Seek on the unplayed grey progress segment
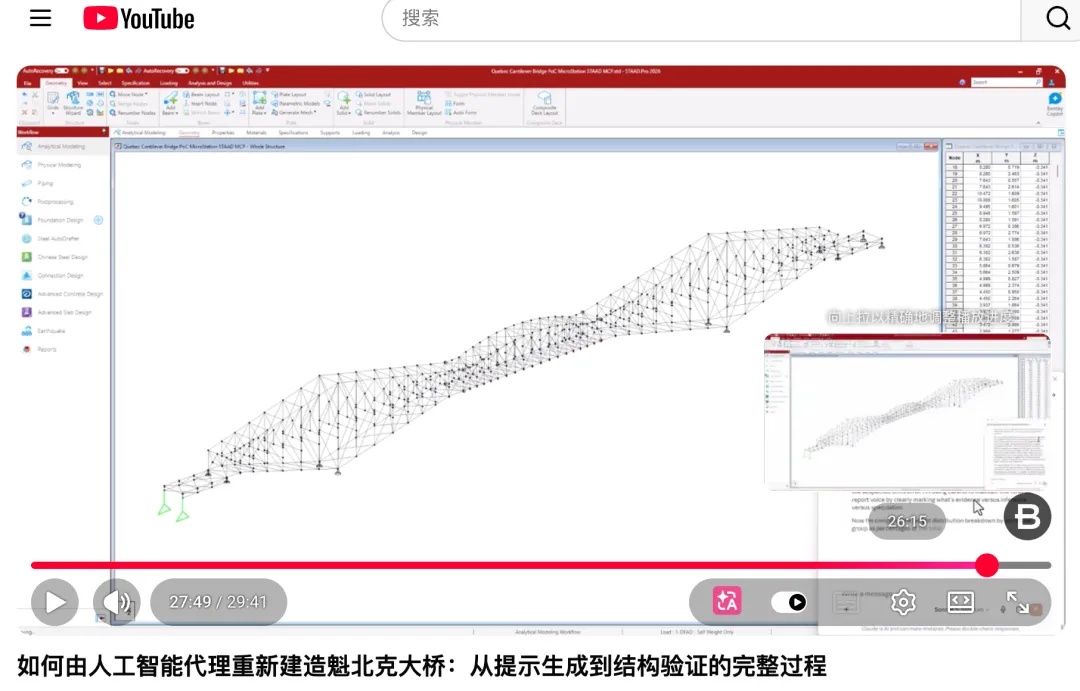 pyautogui.click(x=1025, y=565)
